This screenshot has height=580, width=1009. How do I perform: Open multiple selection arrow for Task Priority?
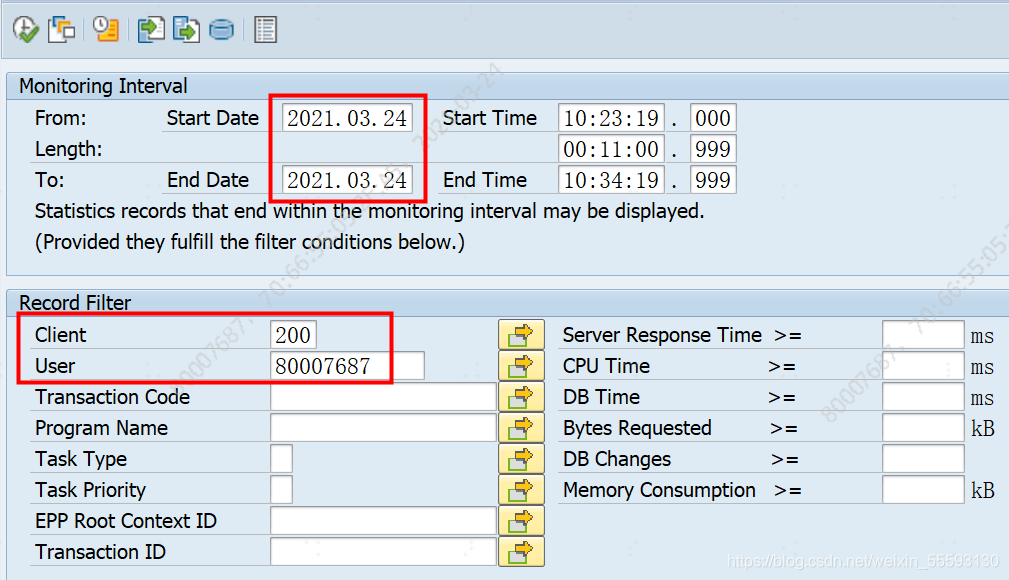pyautogui.click(x=521, y=490)
